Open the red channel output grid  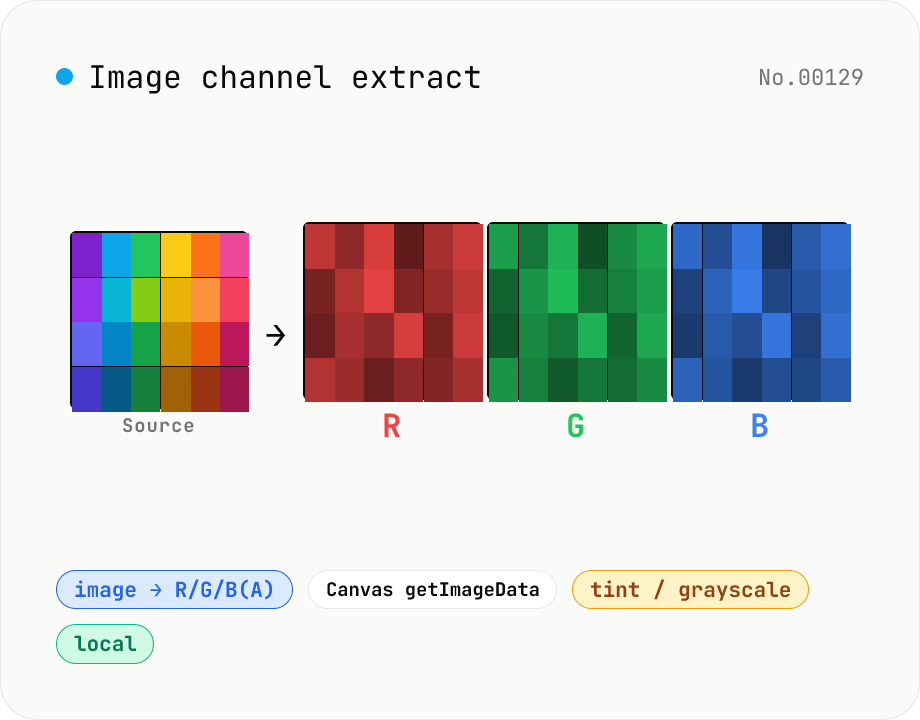tap(393, 312)
